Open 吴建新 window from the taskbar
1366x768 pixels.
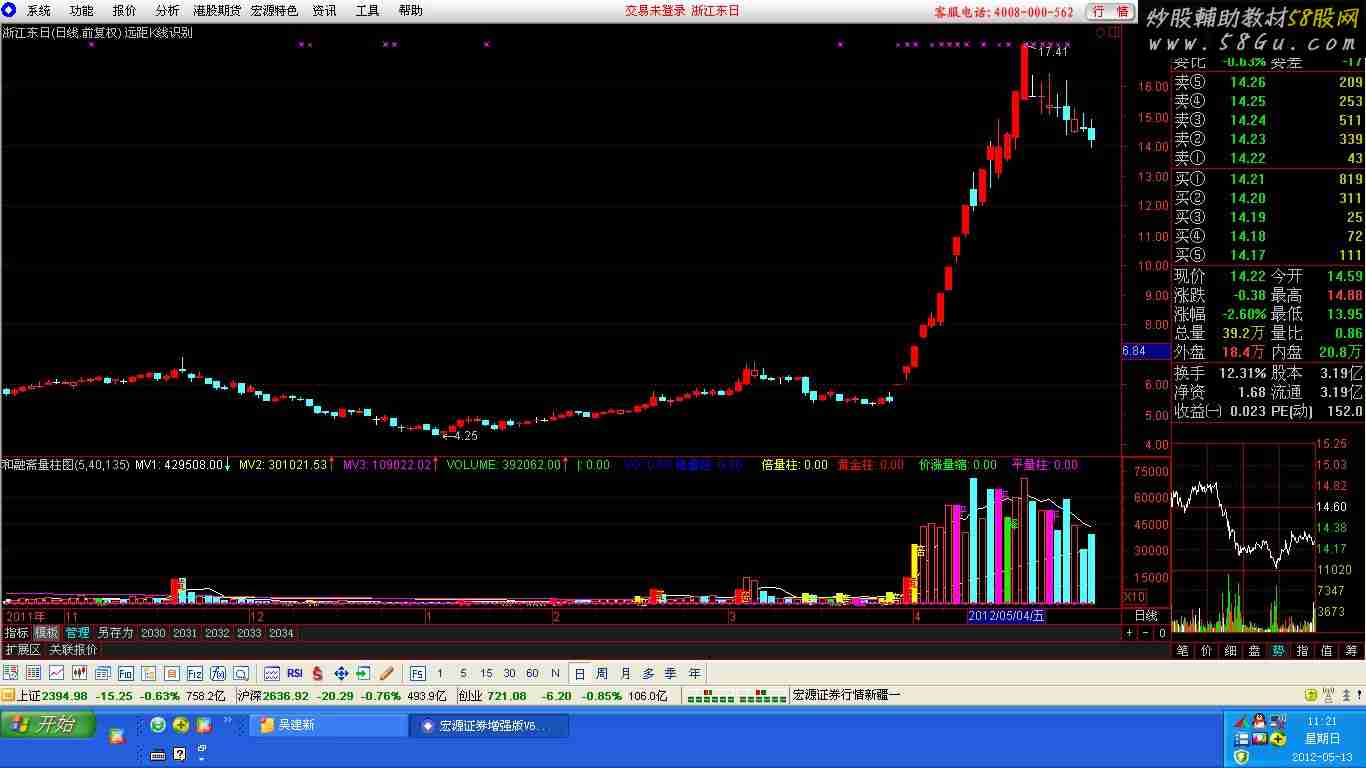pos(329,725)
